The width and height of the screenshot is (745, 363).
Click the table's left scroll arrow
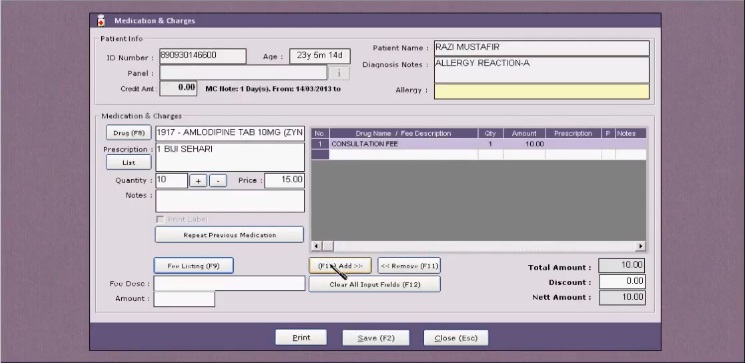tap(316, 246)
